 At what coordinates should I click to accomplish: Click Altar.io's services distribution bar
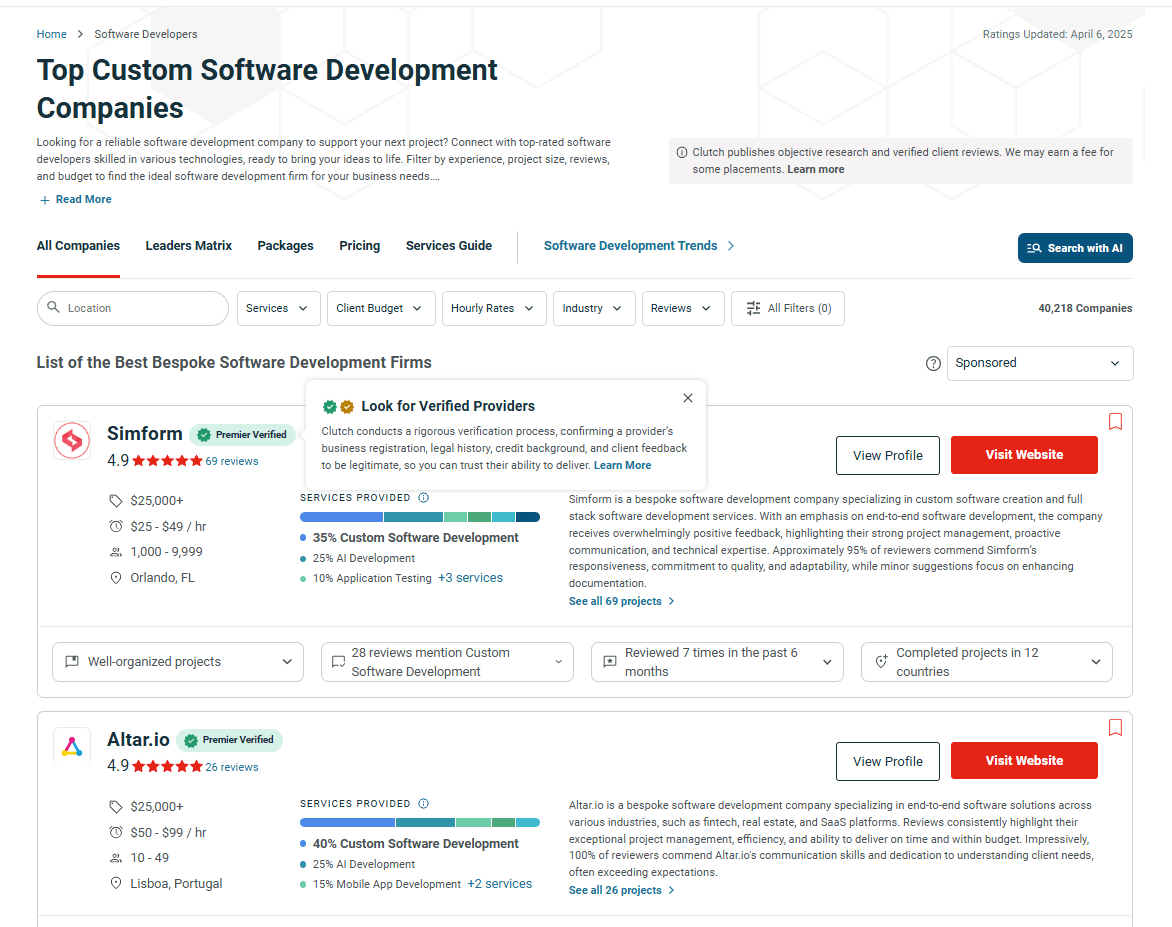click(419, 822)
